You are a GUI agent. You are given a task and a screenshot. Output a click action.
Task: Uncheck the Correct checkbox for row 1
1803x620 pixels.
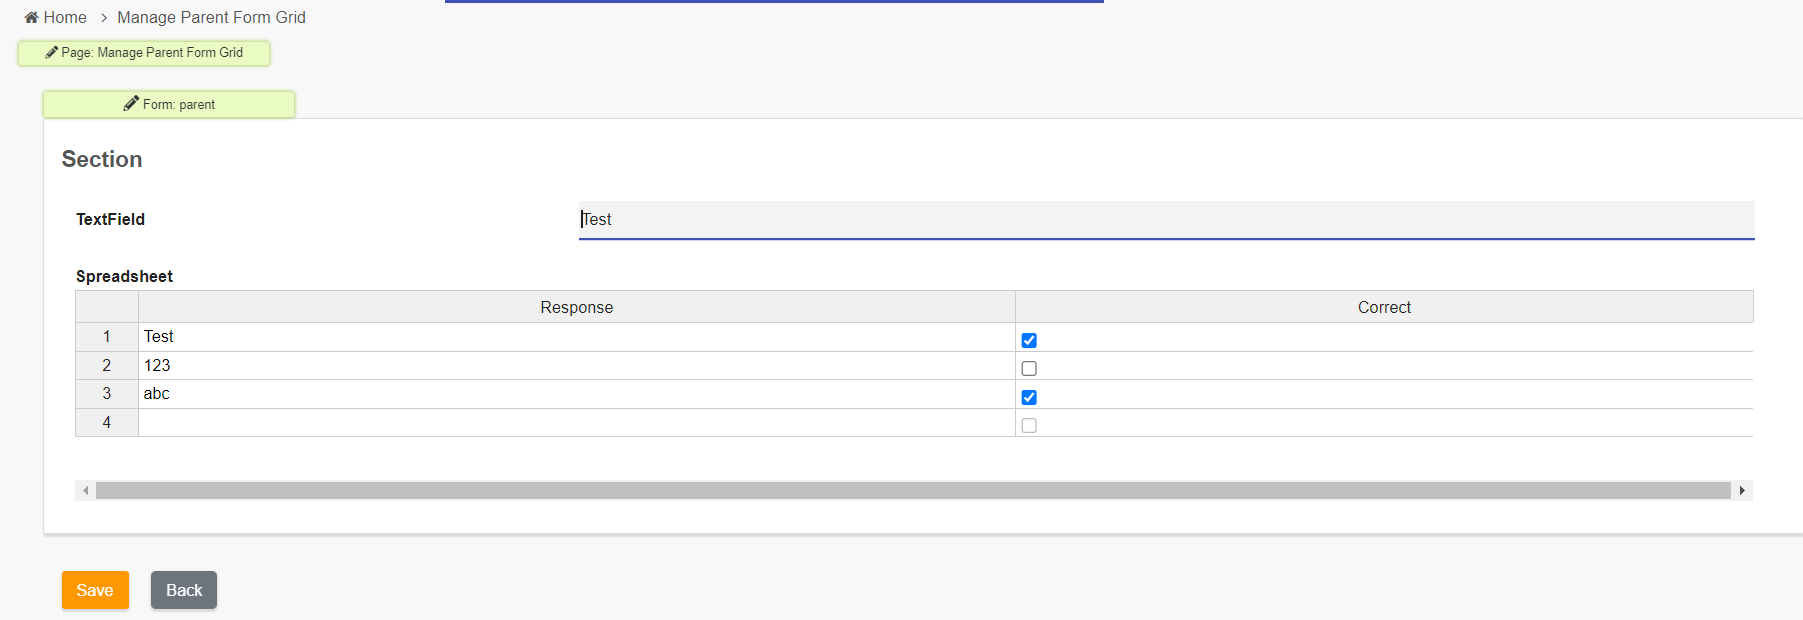tap(1029, 341)
